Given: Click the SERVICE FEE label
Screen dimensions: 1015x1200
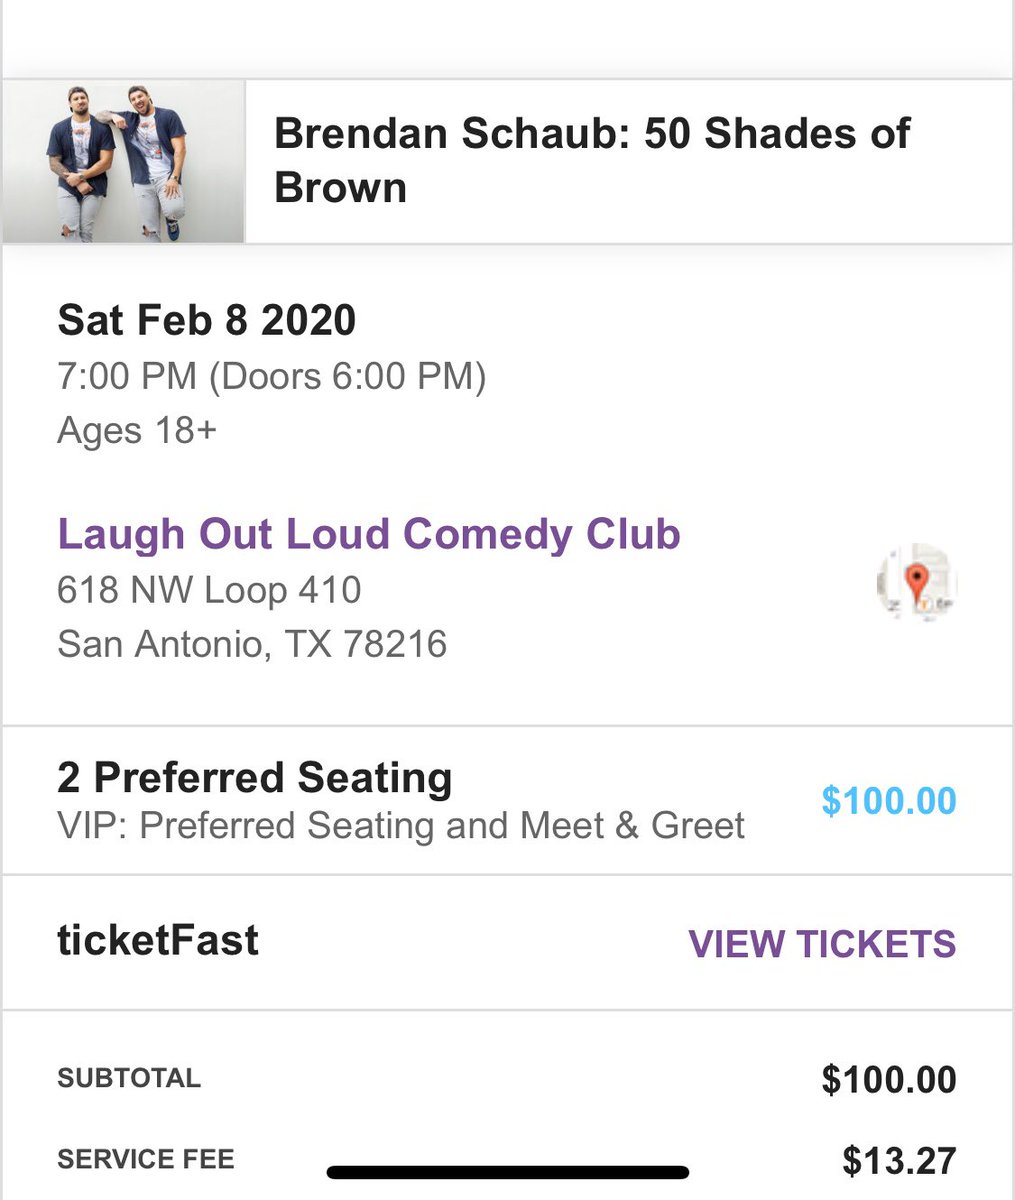Looking at the screenshot, I should click(x=146, y=1159).
